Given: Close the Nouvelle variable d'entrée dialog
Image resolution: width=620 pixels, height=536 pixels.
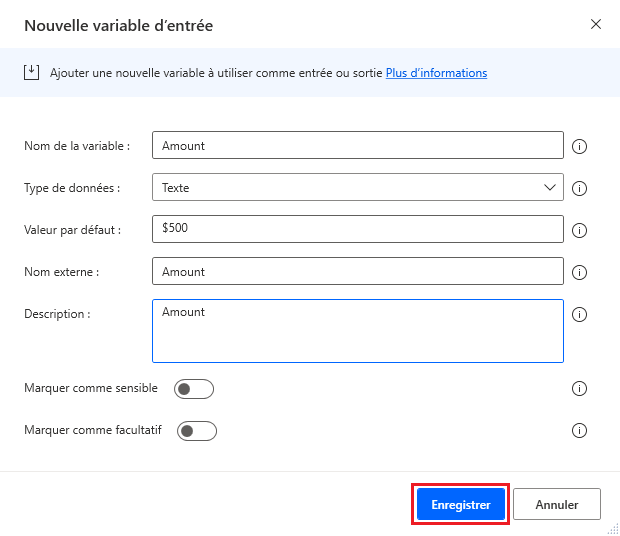Looking at the screenshot, I should (596, 24).
